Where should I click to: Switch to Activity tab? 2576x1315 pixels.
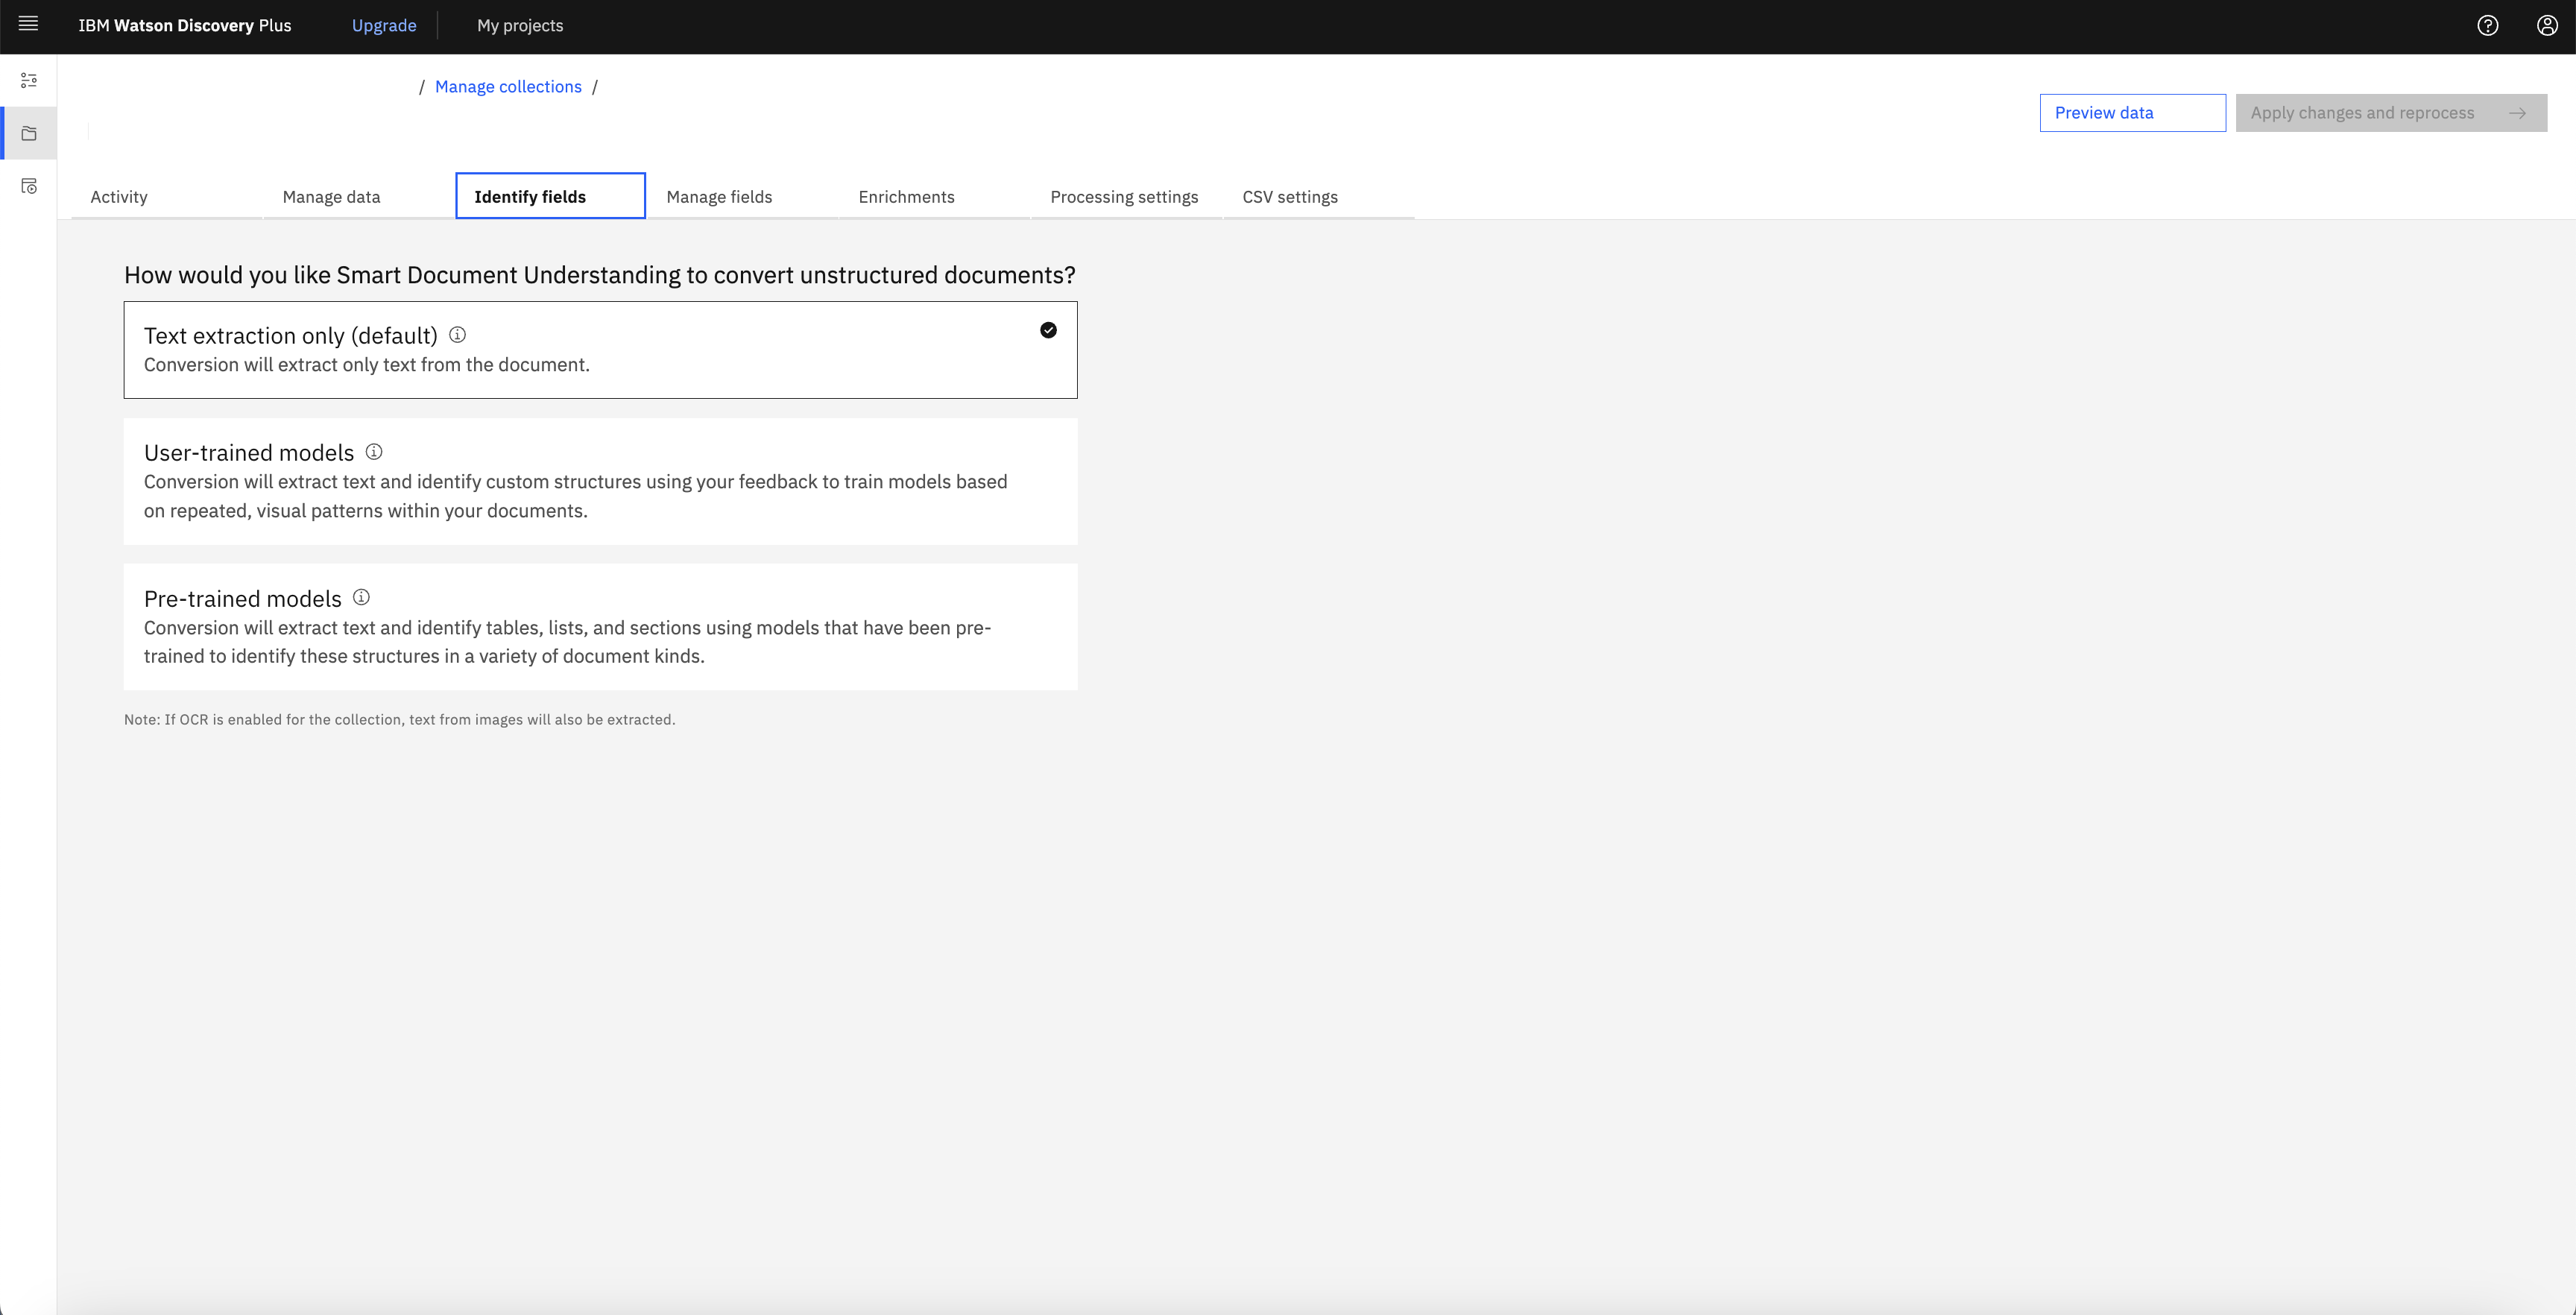[118, 196]
